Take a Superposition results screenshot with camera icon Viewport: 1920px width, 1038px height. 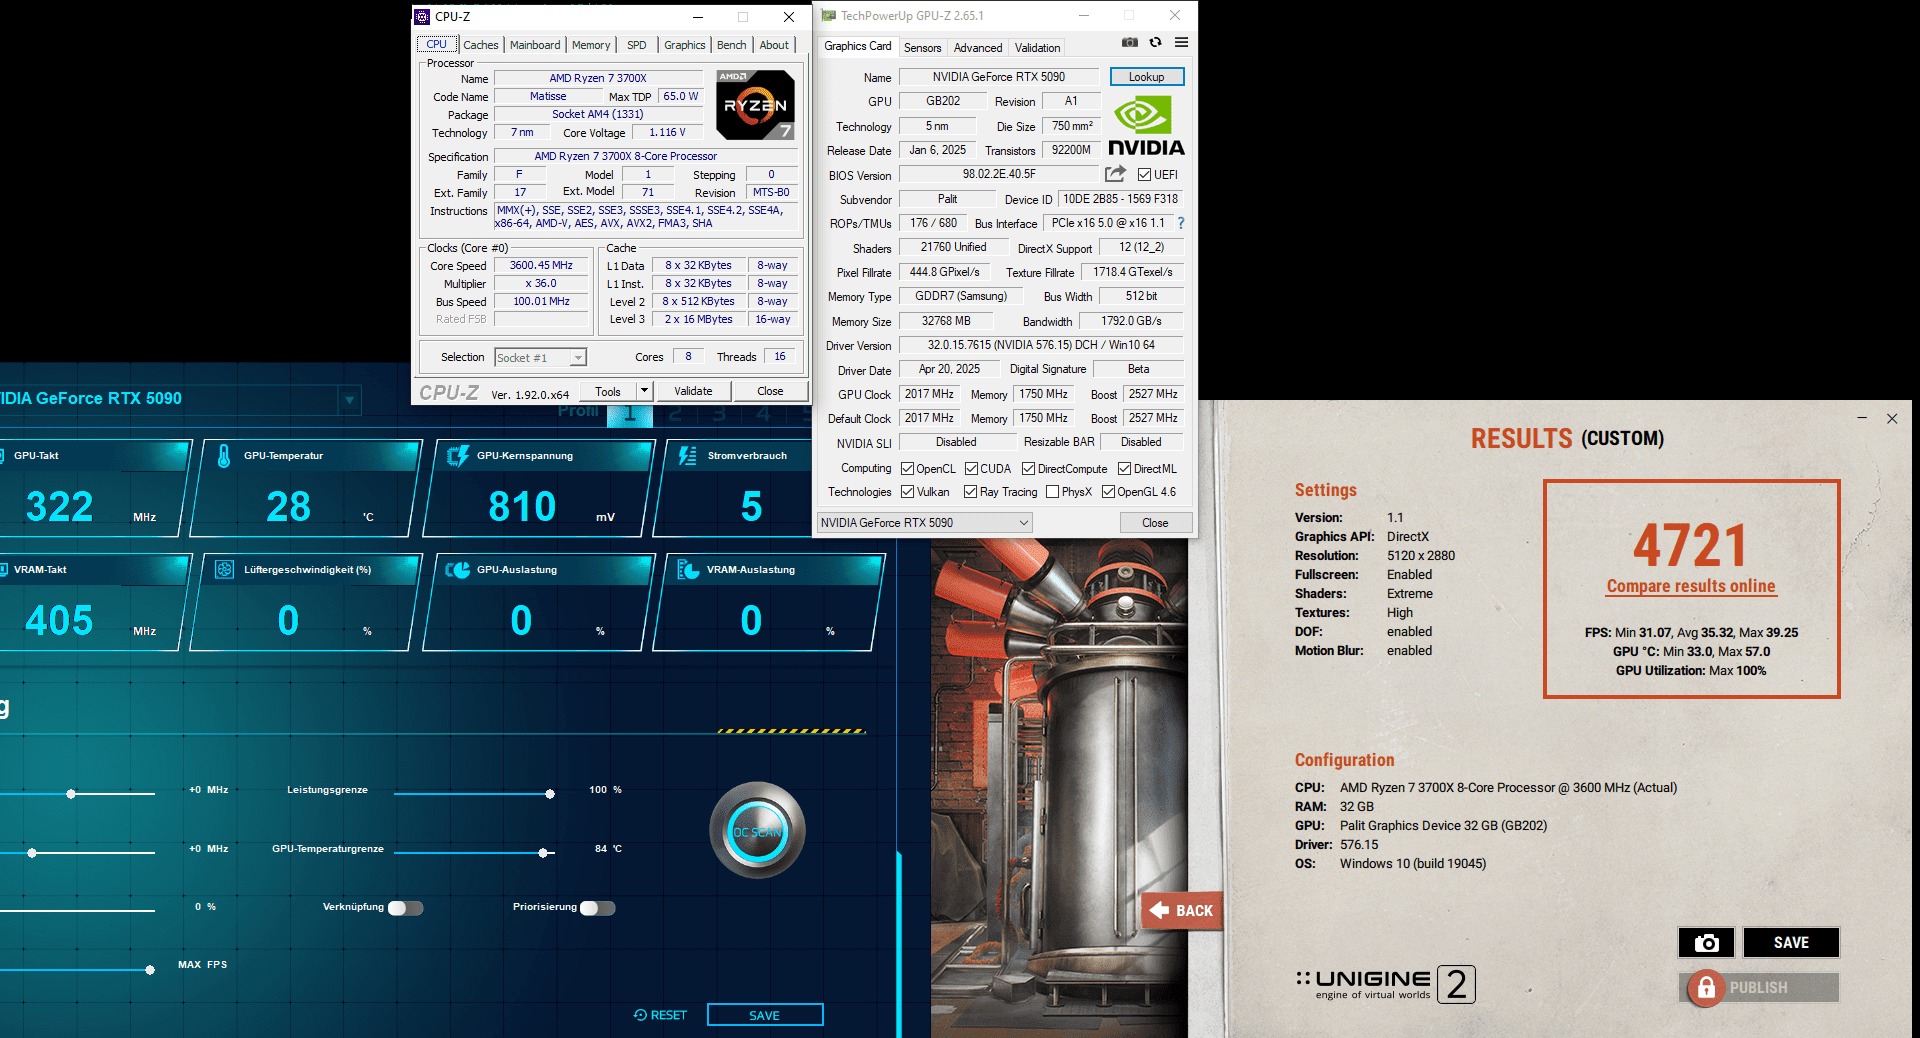pos(1706,942)
